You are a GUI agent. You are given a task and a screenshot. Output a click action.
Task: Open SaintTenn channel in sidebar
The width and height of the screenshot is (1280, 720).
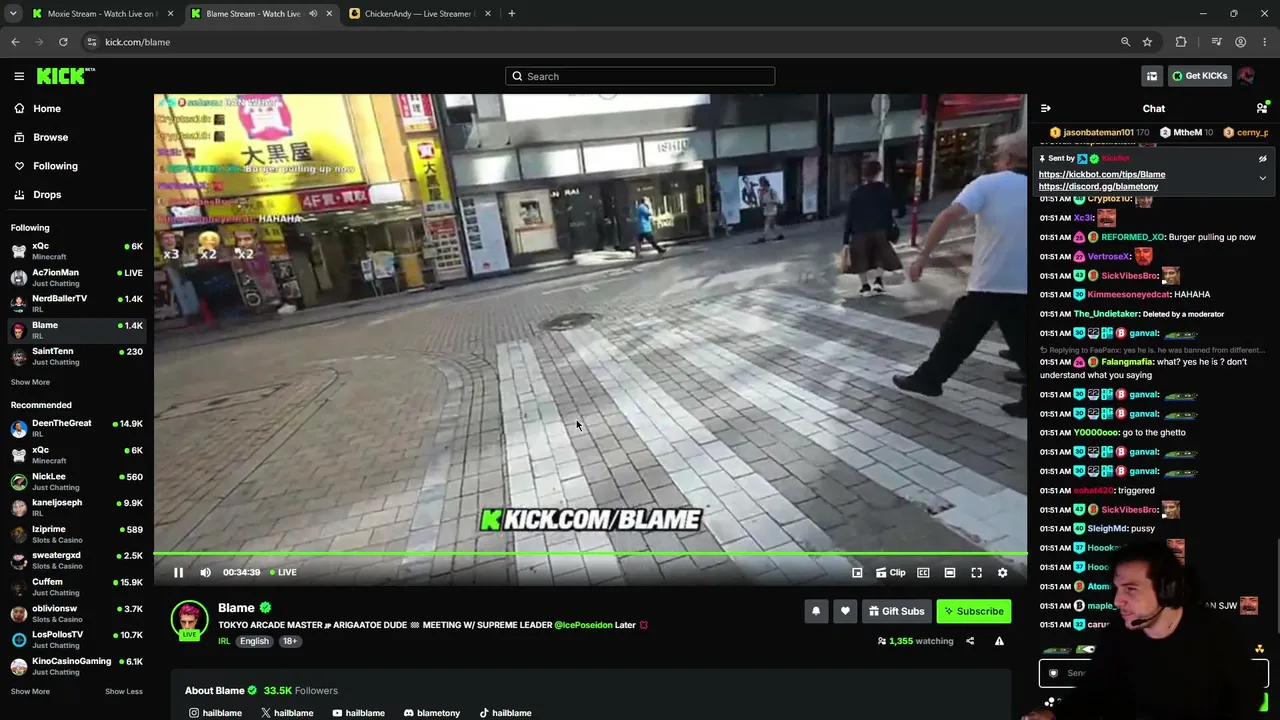77,355
